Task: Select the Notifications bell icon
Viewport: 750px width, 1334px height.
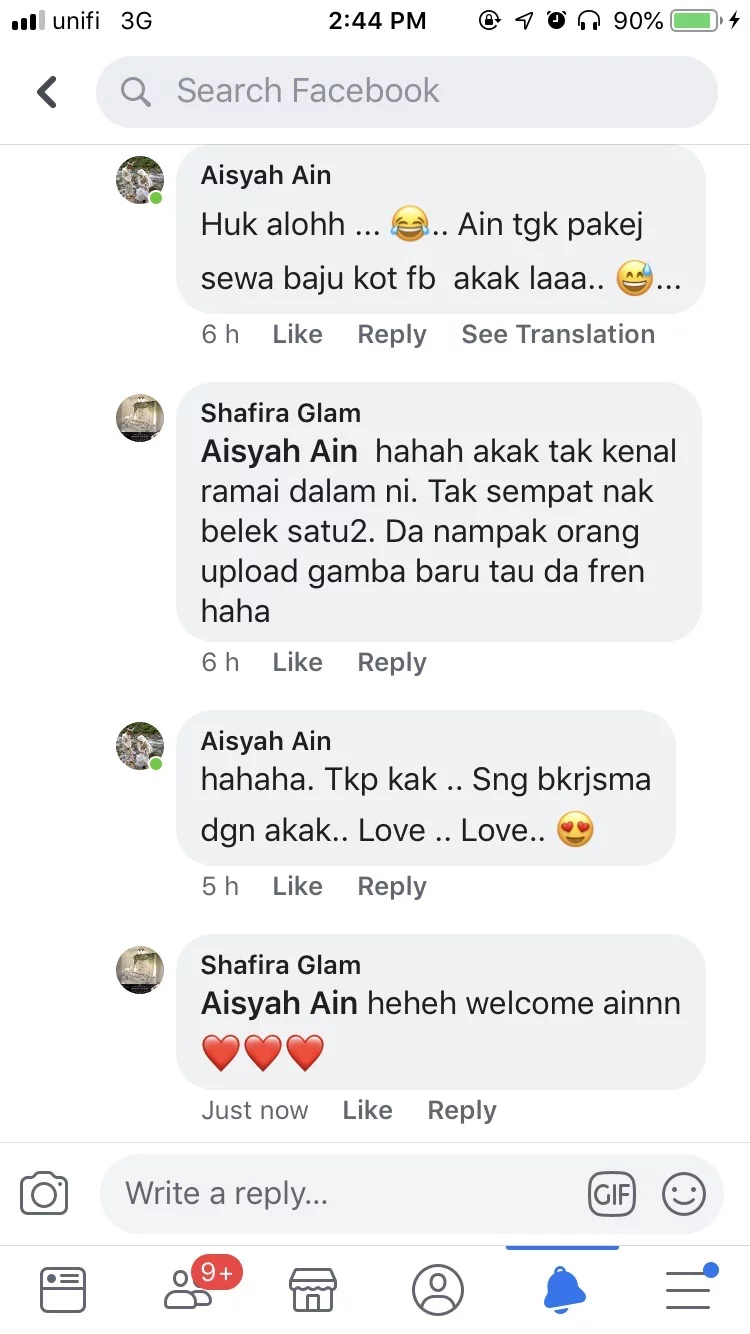Action: 563,1289
